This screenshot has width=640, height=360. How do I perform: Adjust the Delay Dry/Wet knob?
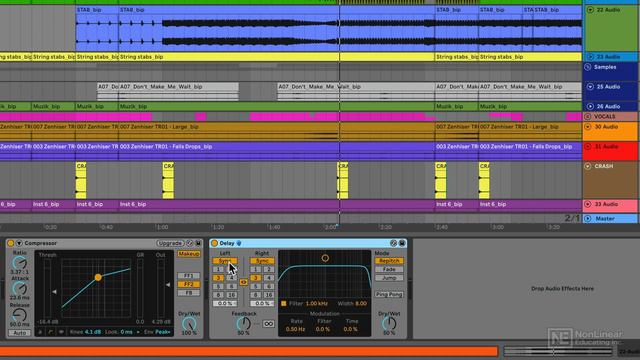pyautogui.click(x=389, y=324)
